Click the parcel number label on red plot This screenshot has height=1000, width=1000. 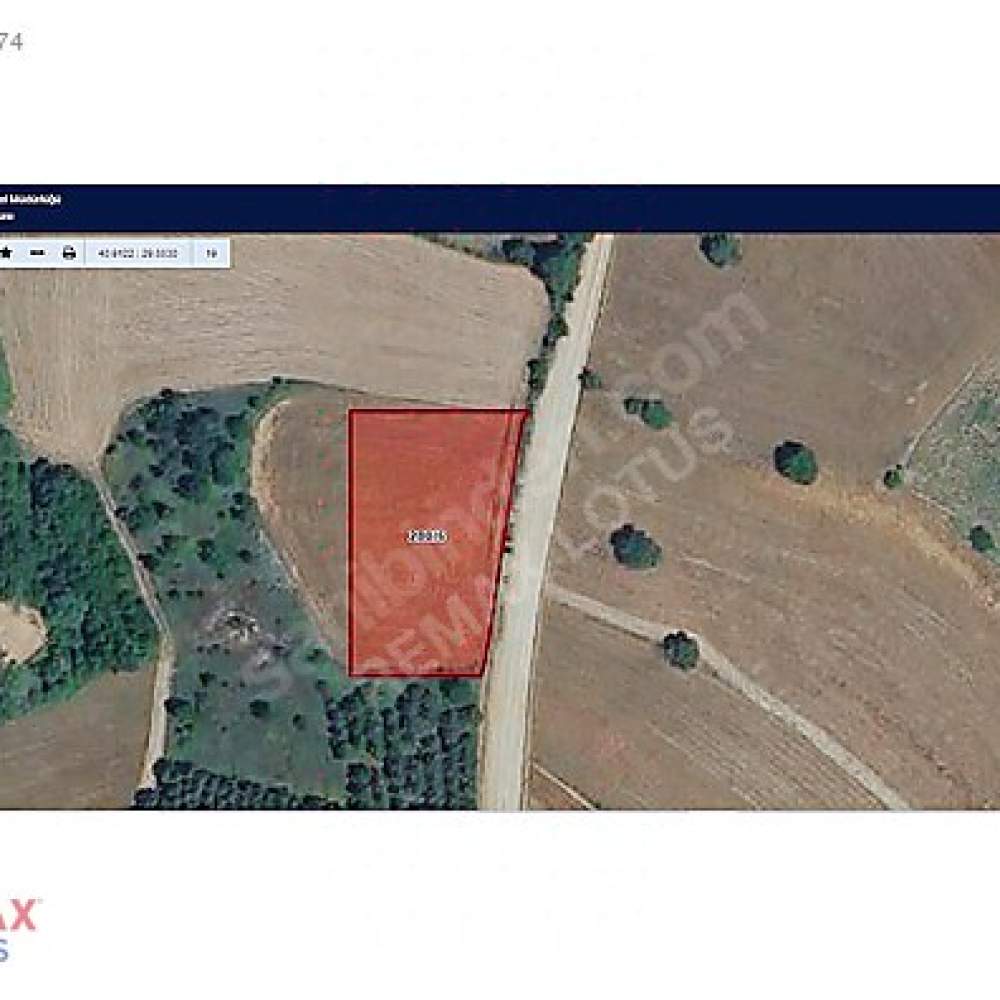pyautogui.click(x=427, y=536)
